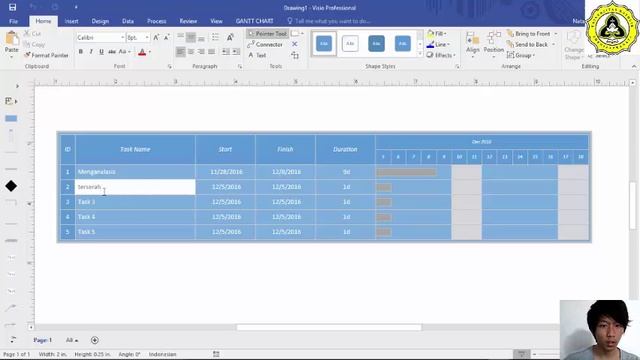
Task: Apply the last blue shape style thumbnail
Action: [402, 44]
